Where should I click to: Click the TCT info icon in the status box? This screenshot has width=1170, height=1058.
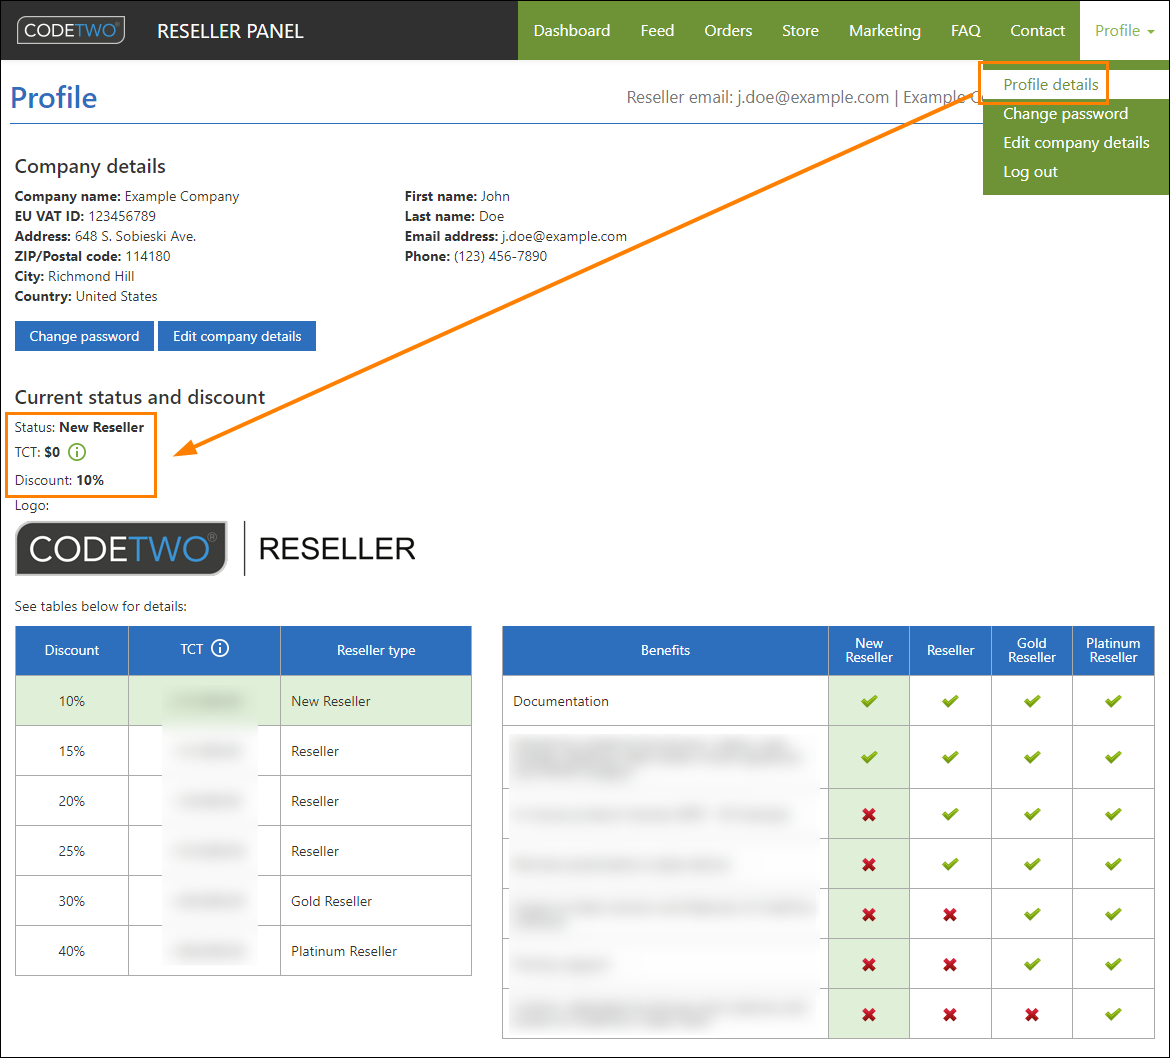pos(76,451)
